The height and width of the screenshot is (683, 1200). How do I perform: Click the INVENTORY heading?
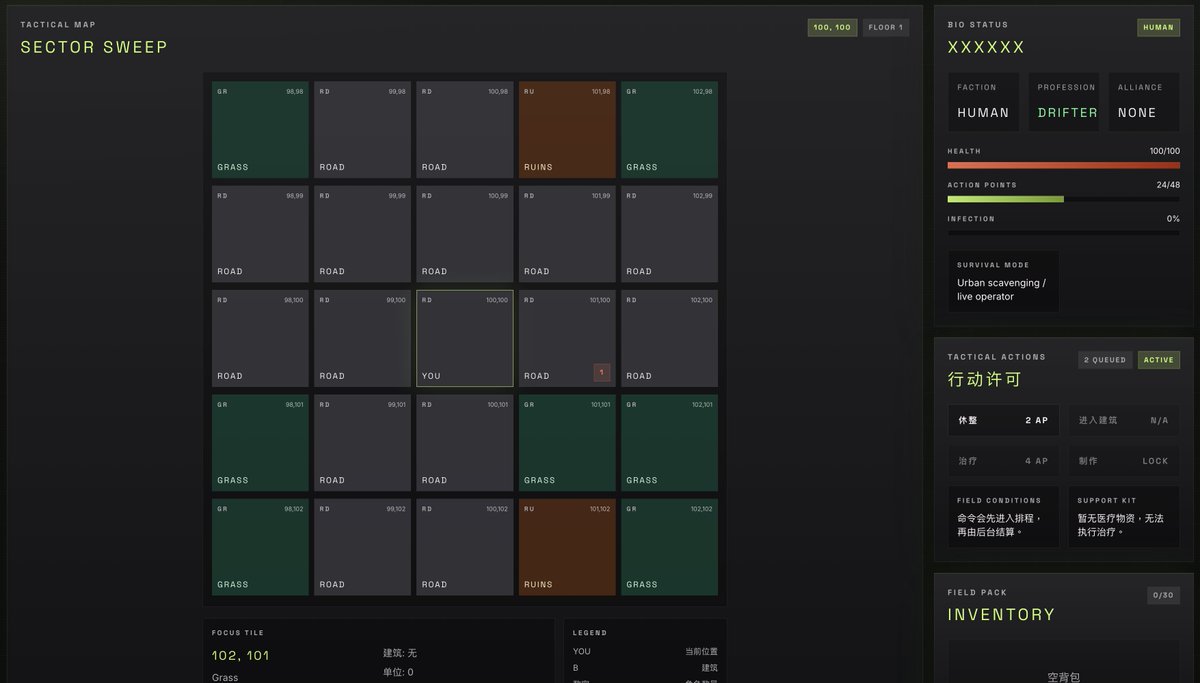[x=1001, y=615]
